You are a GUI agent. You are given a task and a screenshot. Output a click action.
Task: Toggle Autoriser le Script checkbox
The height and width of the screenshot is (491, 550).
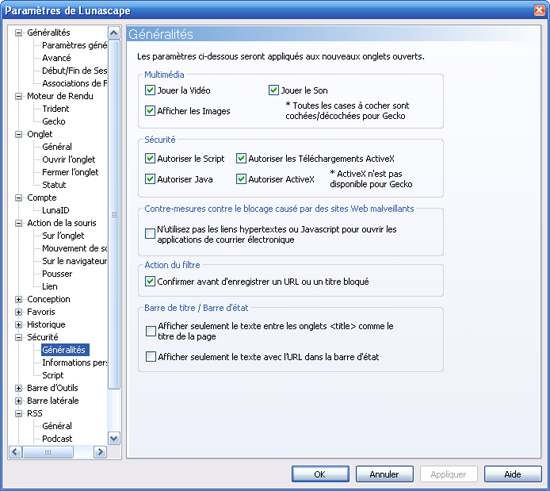click(x=150, y=159)
